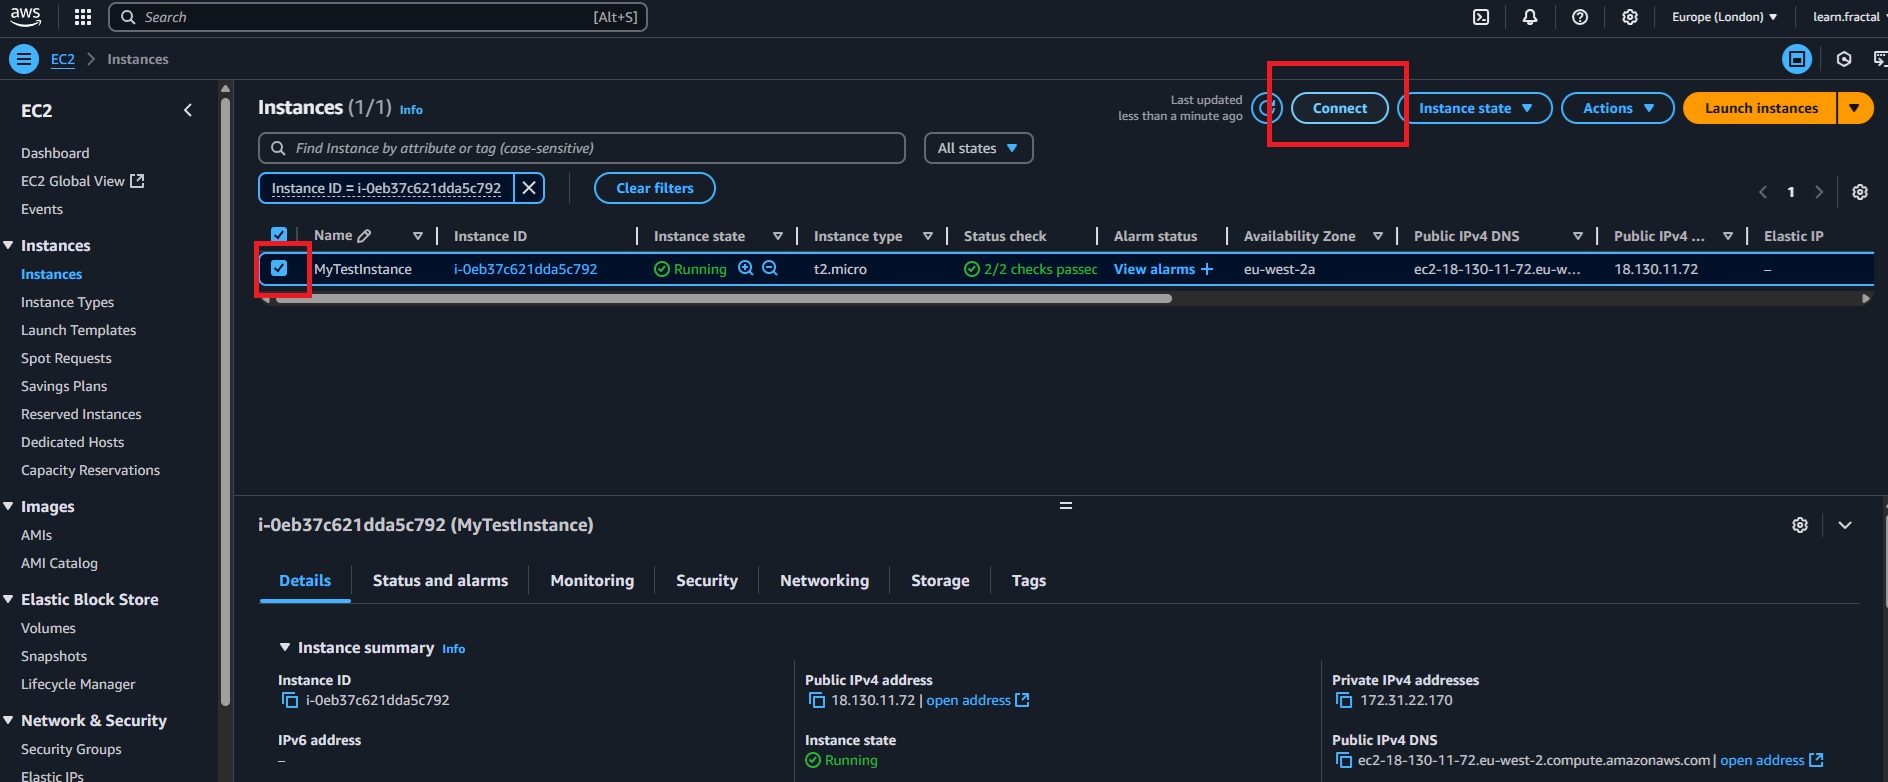
Task: Remove the Instance ID filter token
Action: pos(530,188)
